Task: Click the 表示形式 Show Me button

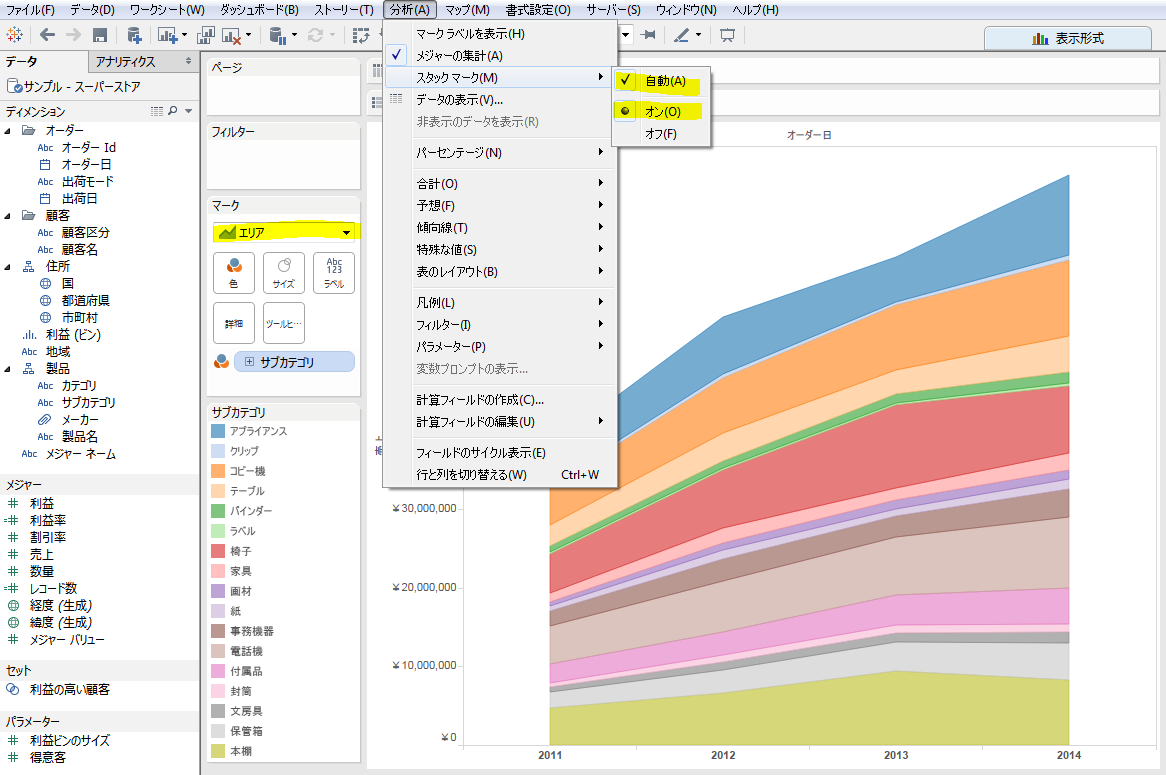Action: pyautogui.click(x=1068, y=39)
